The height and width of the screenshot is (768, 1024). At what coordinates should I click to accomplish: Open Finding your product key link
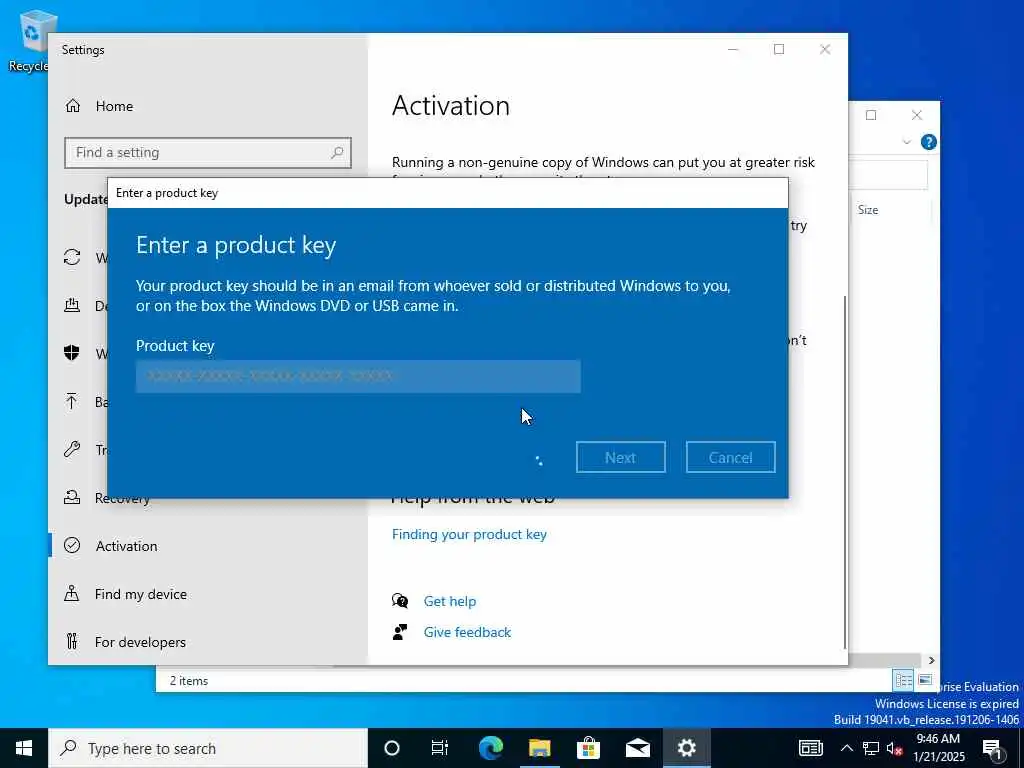tap(469, 534)
